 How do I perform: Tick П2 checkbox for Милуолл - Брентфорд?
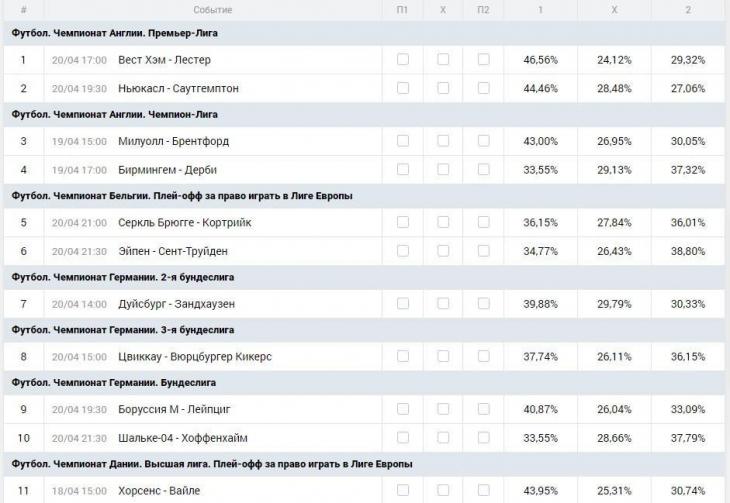click(483, 141)
